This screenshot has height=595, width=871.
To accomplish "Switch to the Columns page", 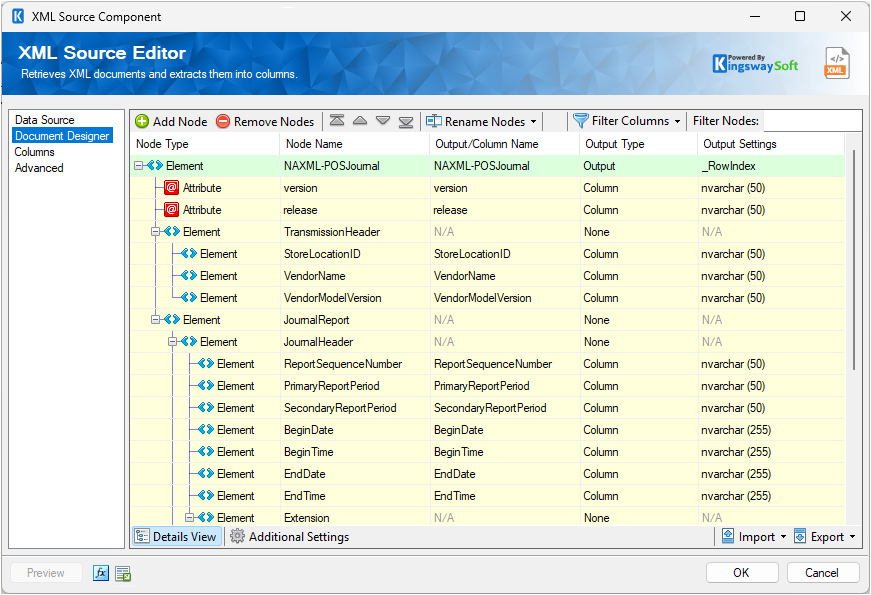I will coord(34,152).
